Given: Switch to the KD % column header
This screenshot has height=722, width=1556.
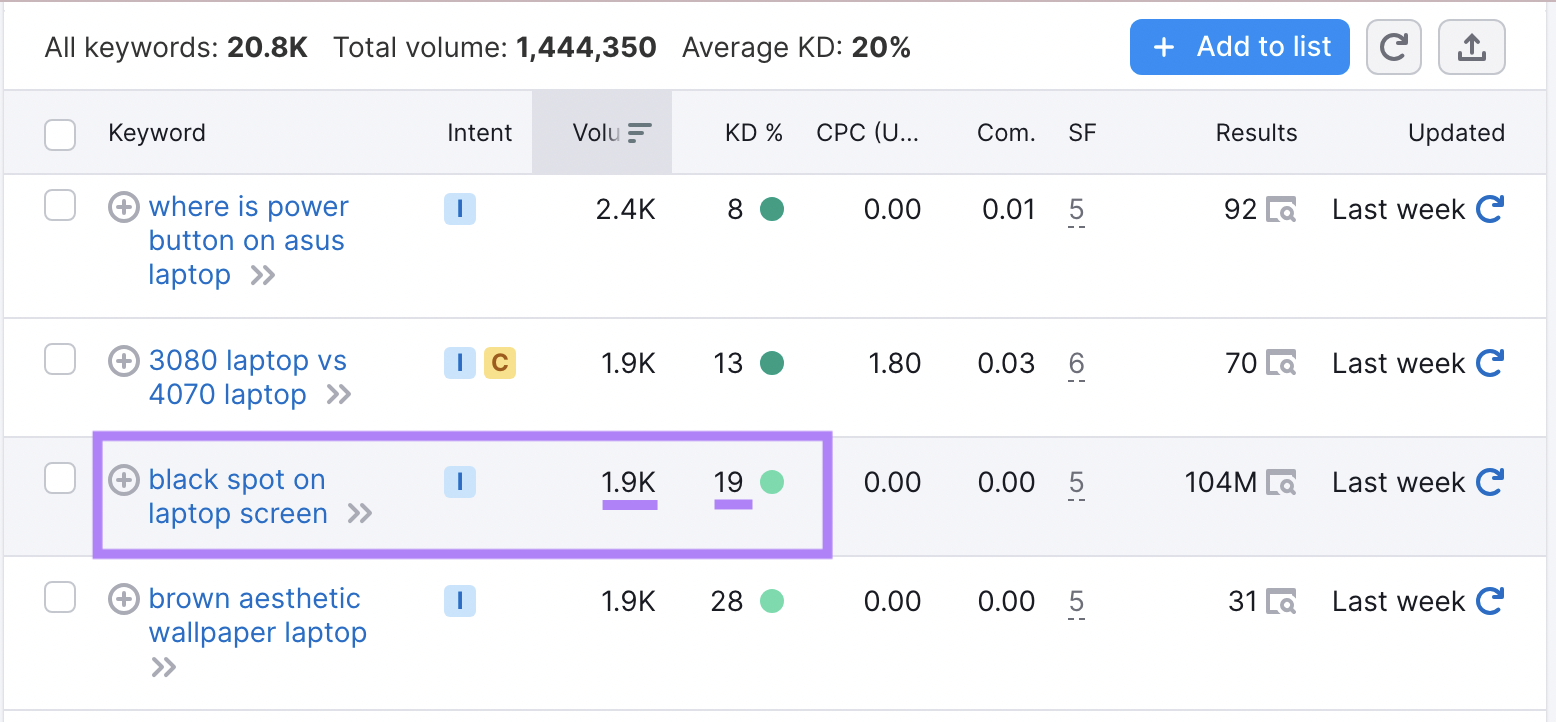Looking at the screenshot, I should (x=753, y=132).
